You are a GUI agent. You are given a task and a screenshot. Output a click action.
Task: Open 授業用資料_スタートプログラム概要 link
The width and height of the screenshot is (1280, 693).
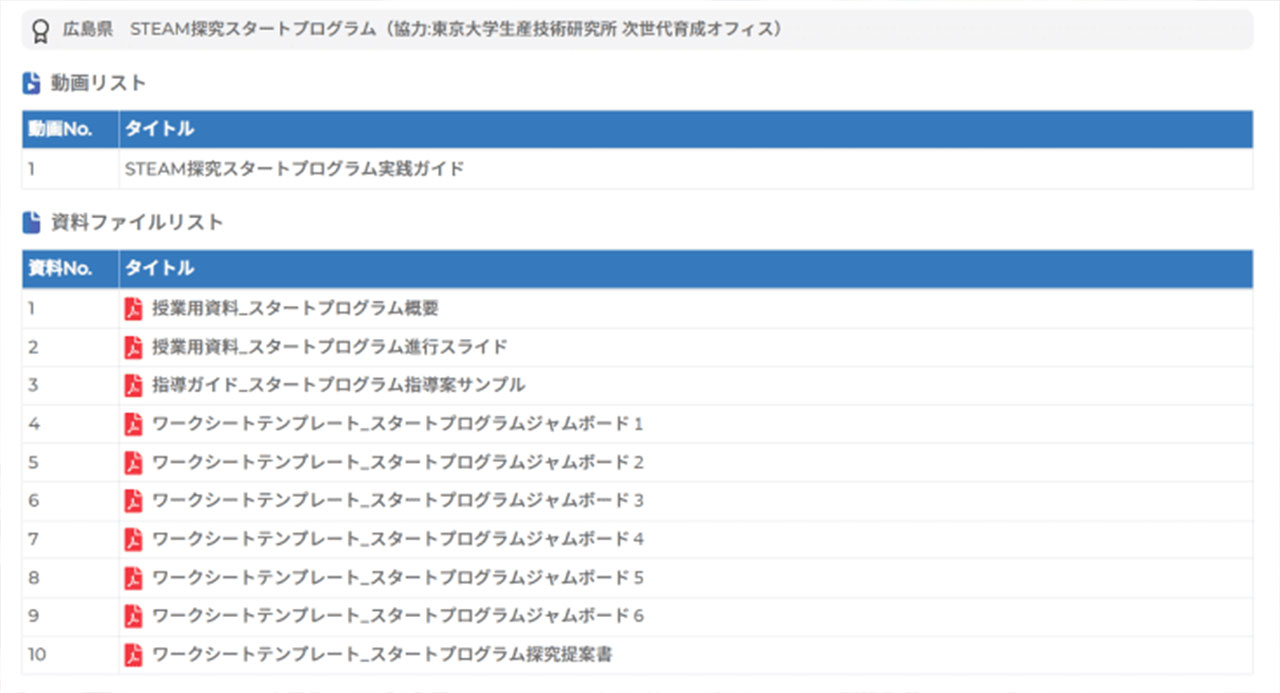[x=295, y=309]
